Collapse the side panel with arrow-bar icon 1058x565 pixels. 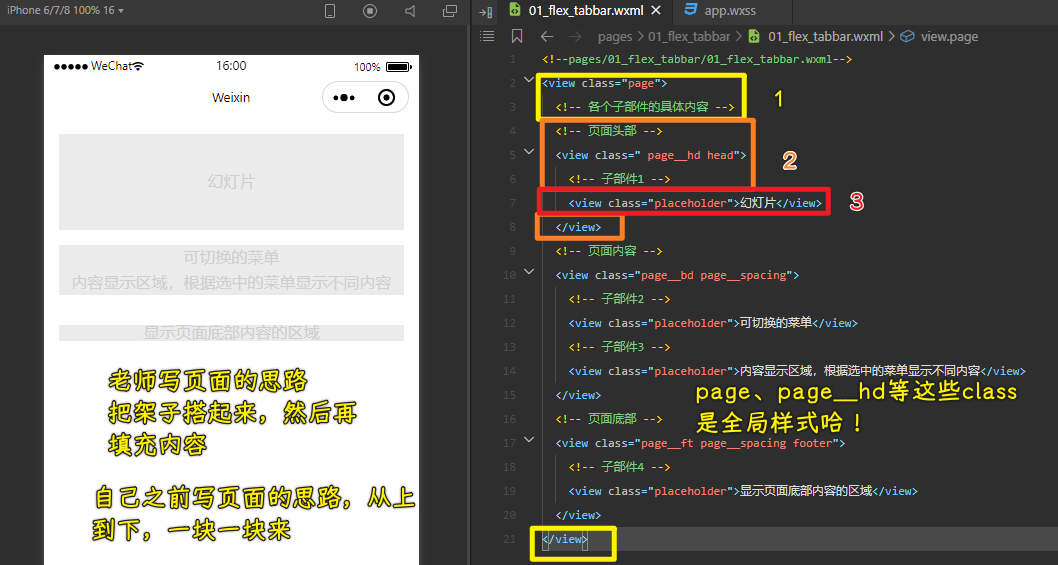[x=485, y=11]
